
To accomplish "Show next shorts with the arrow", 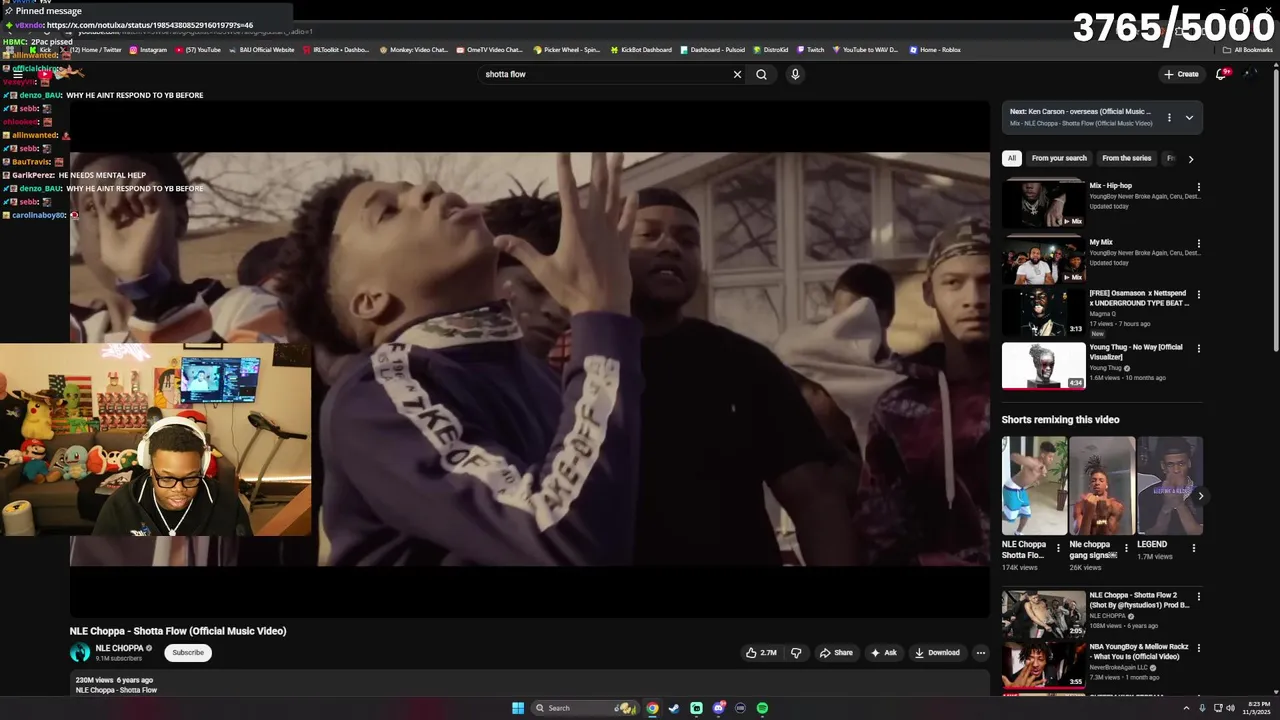I will (1201, 496).
